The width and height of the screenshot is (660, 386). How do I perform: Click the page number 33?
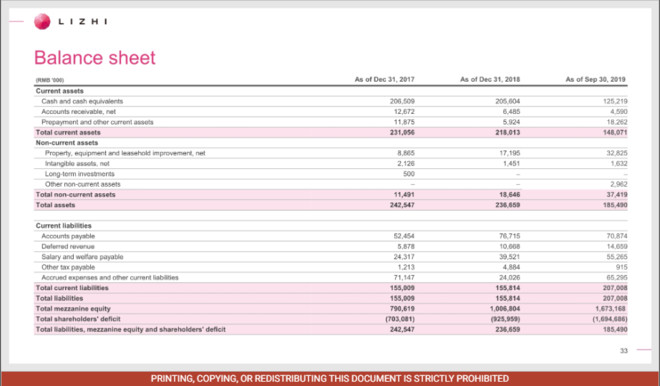624,351
